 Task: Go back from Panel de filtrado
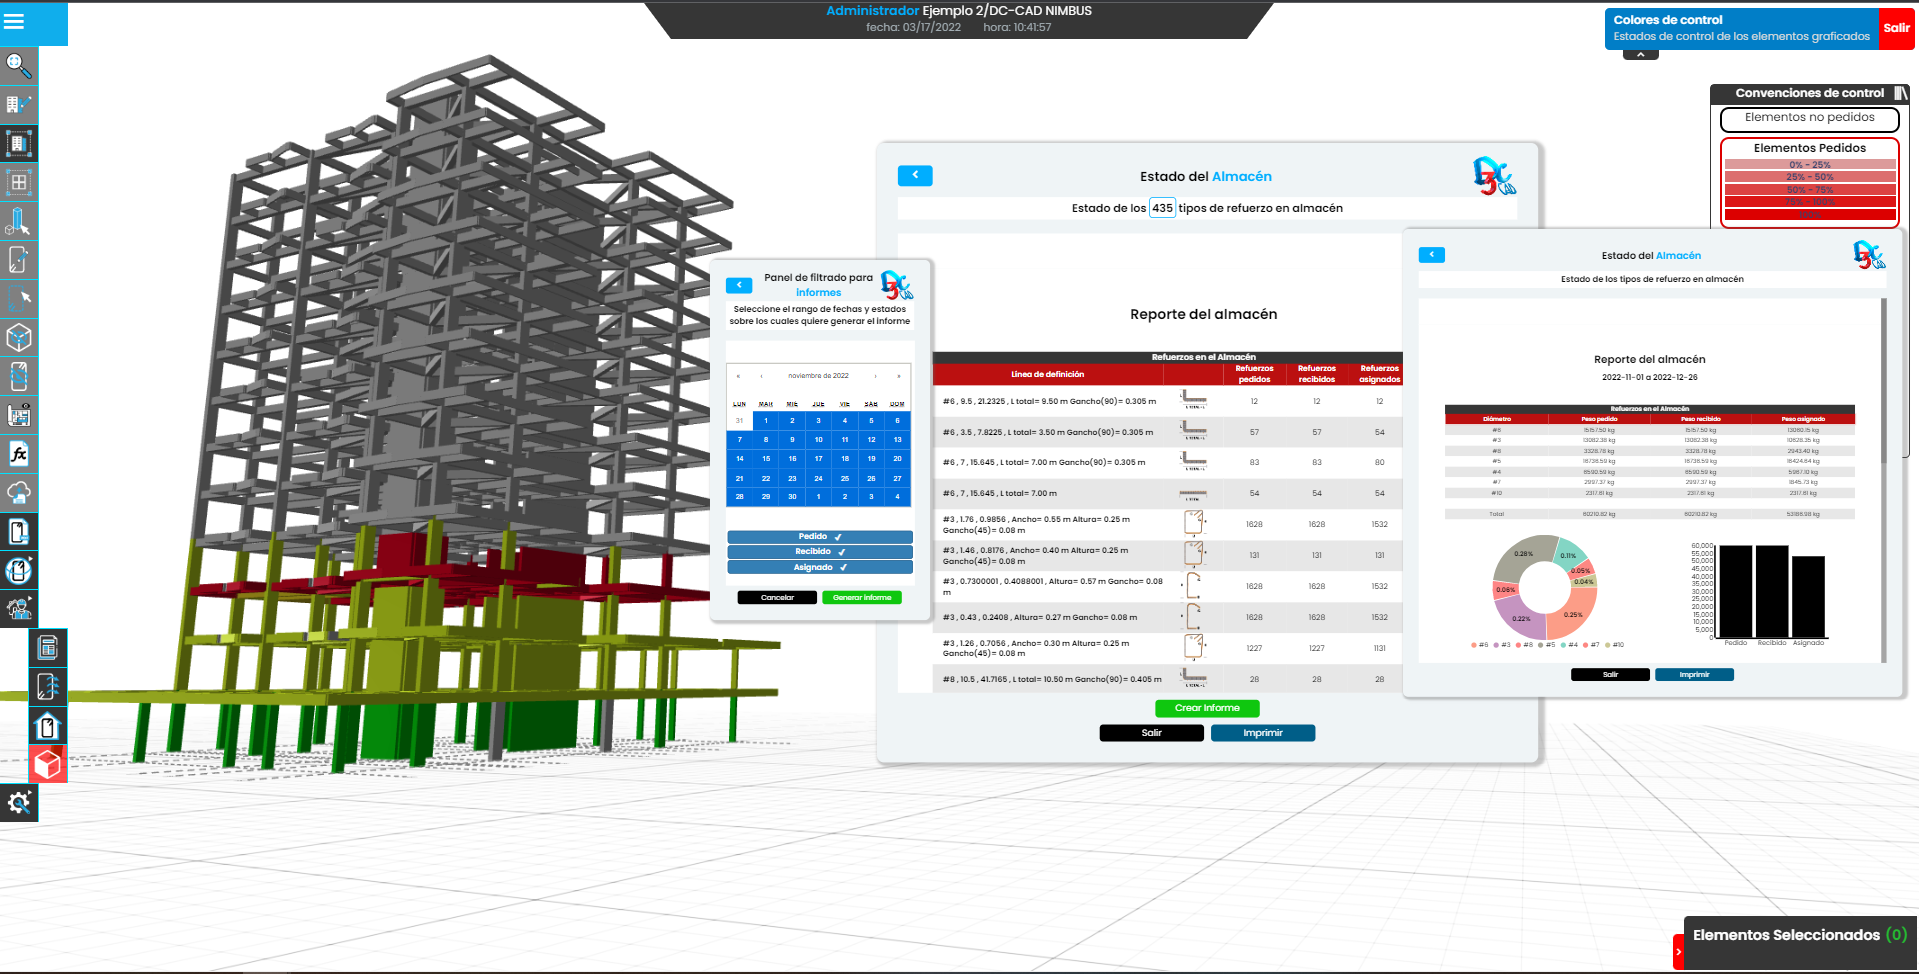[x=739, y=285]
